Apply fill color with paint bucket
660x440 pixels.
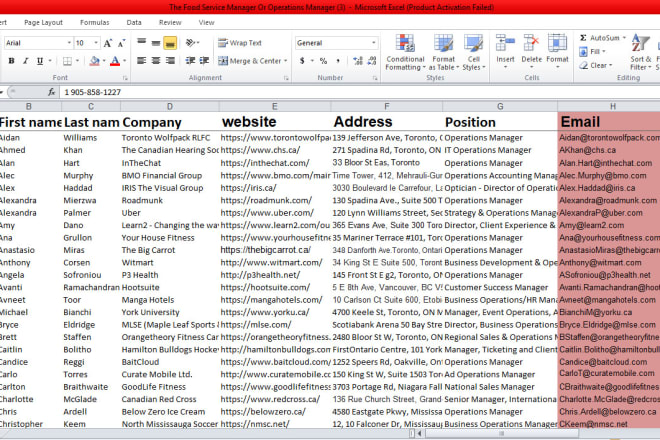click(95, 61)
